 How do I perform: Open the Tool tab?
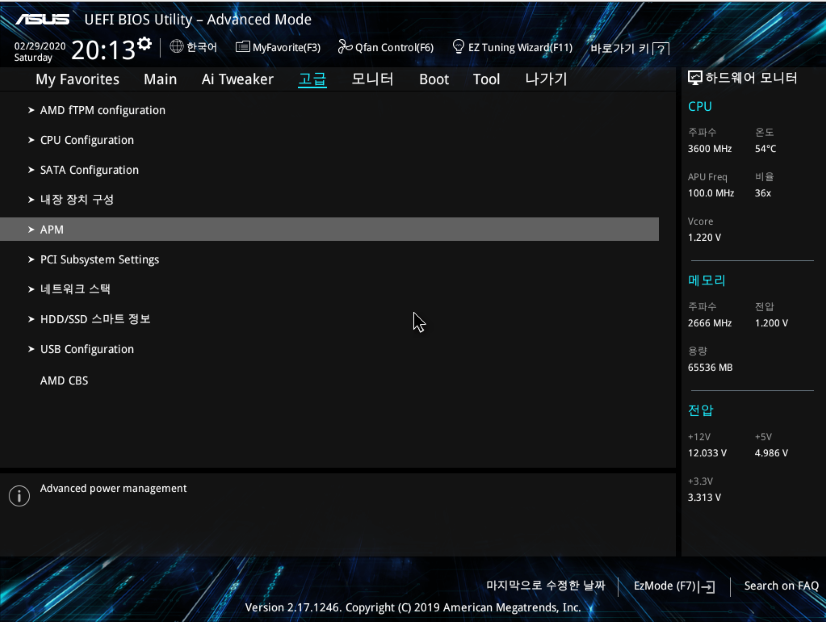pyautogui.click(x=486, y=80)
